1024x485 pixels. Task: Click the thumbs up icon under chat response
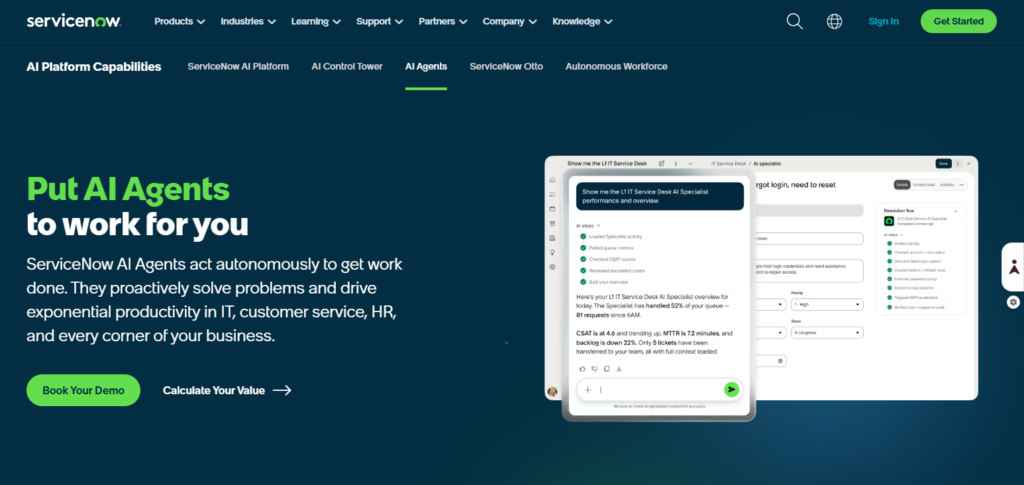tap(583, 369)
